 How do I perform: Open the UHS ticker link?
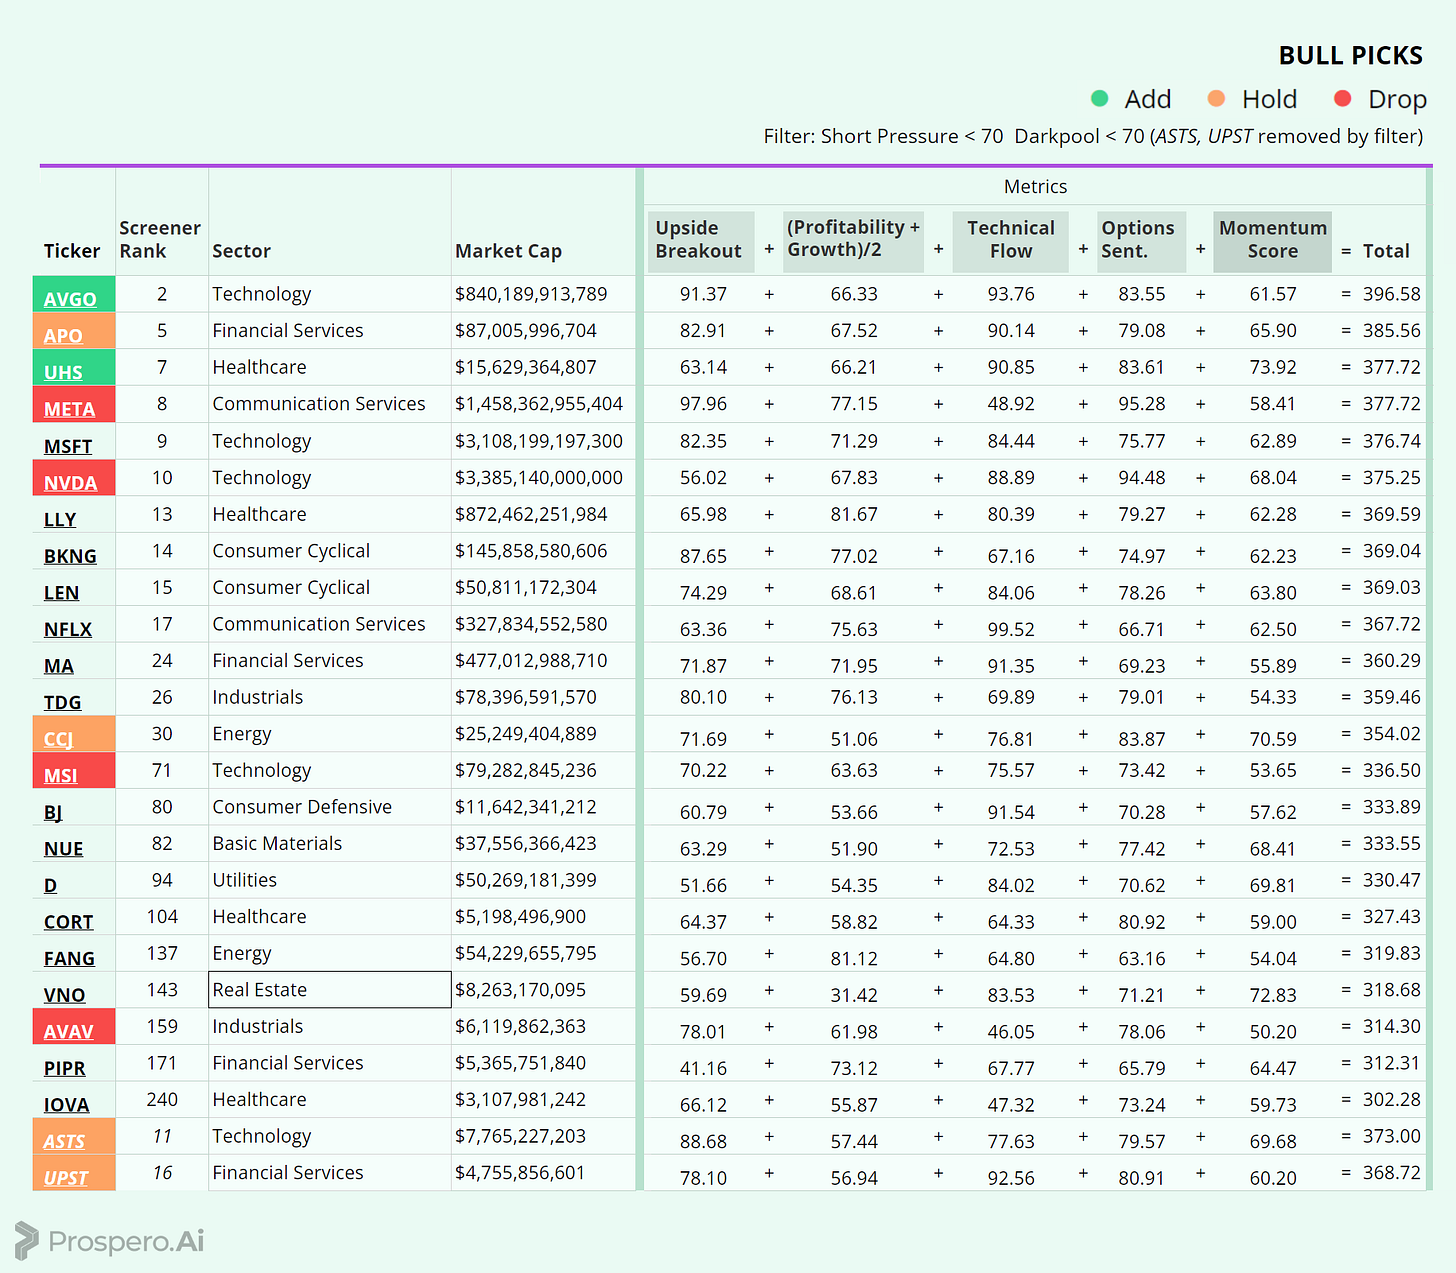pos(63,372)
